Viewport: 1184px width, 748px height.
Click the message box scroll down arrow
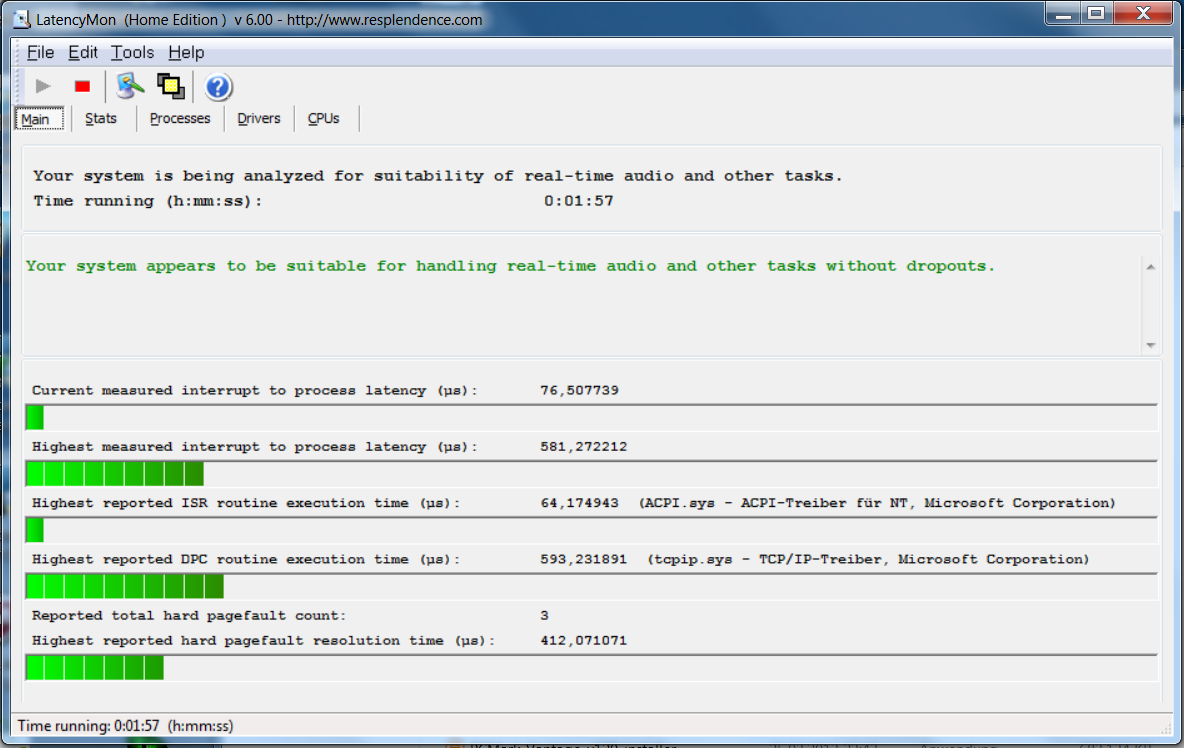pyautogui.click(x=1151, y=345)
